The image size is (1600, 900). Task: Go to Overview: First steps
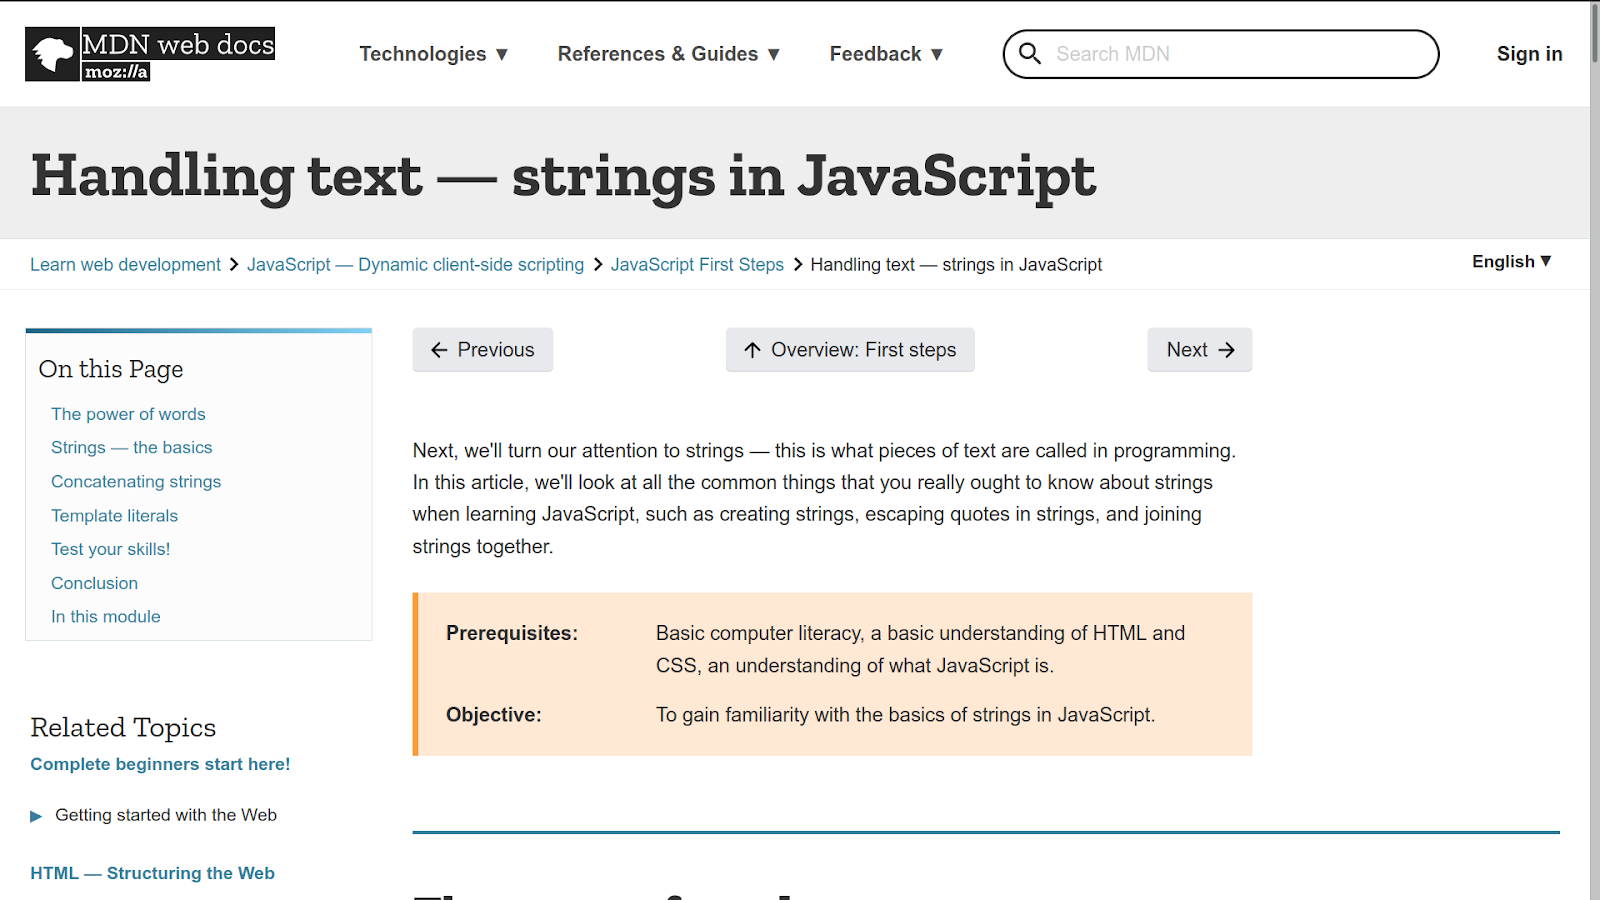[850, 350]
